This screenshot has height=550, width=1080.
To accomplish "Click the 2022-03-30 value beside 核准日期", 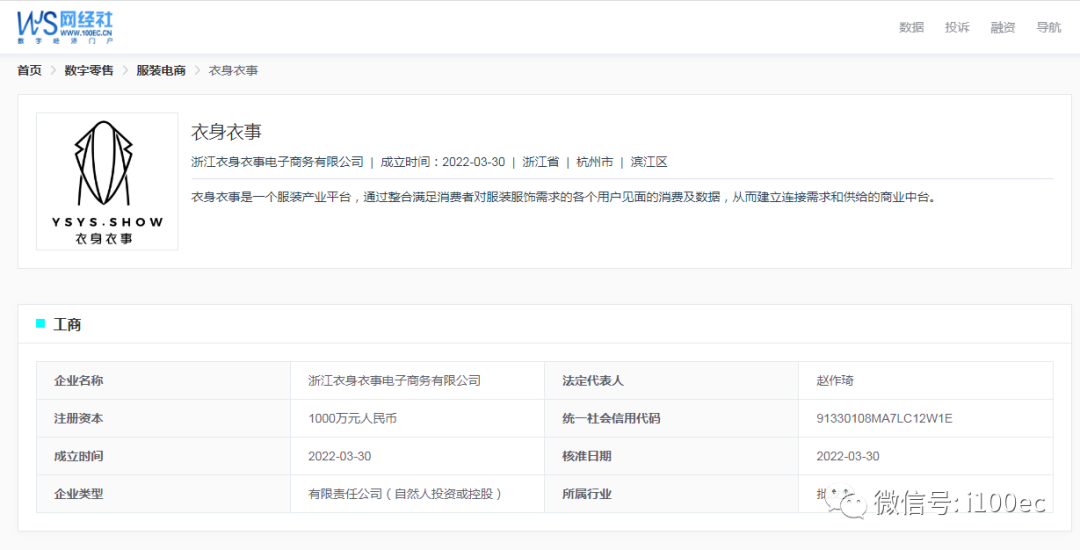I will 848,456.
